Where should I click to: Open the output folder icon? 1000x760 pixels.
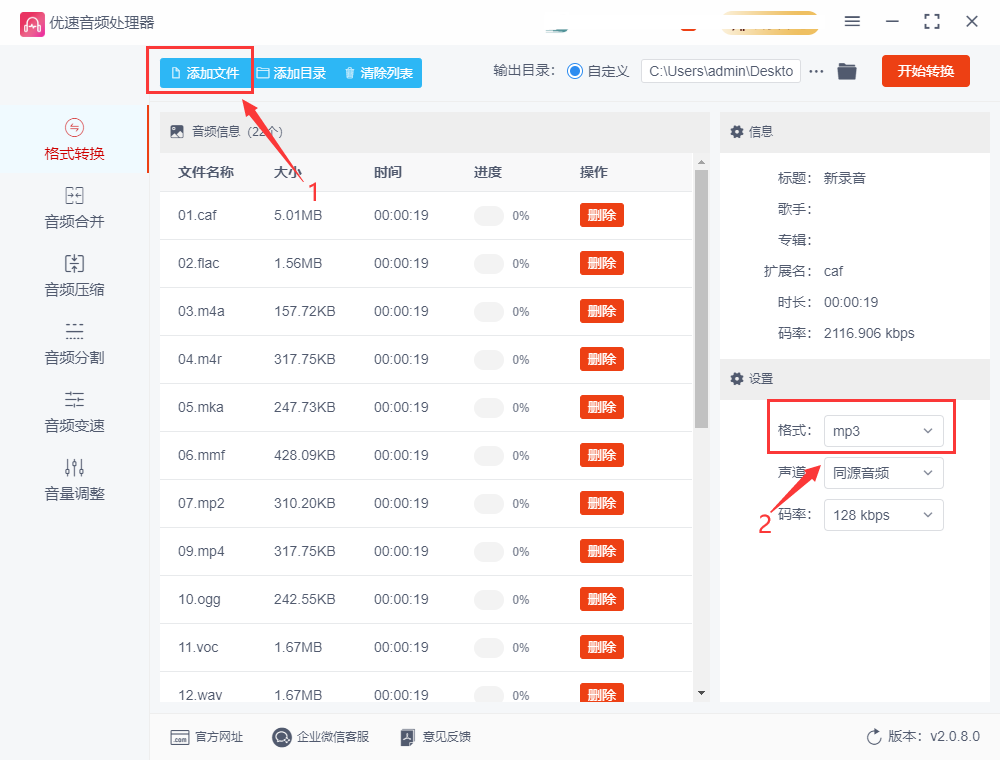point(847,71)
